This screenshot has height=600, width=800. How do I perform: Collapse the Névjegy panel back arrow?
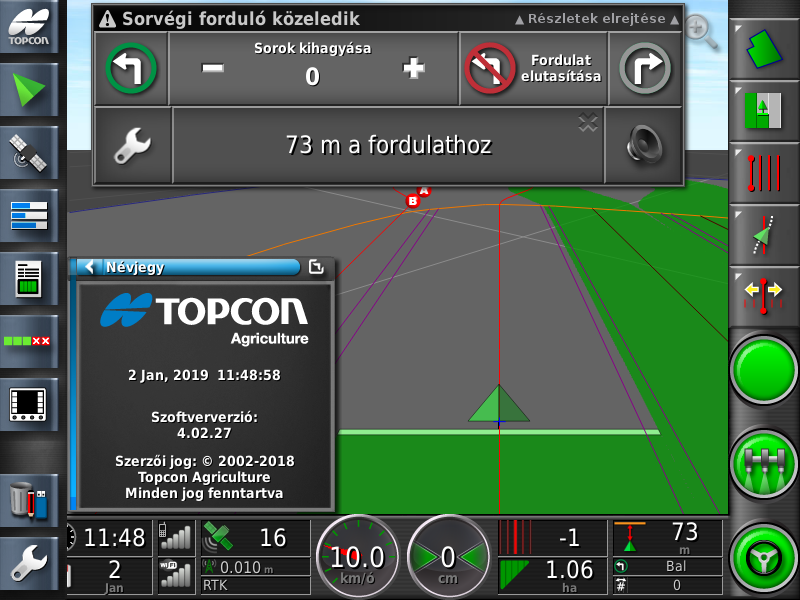click(x=89, y=267)
